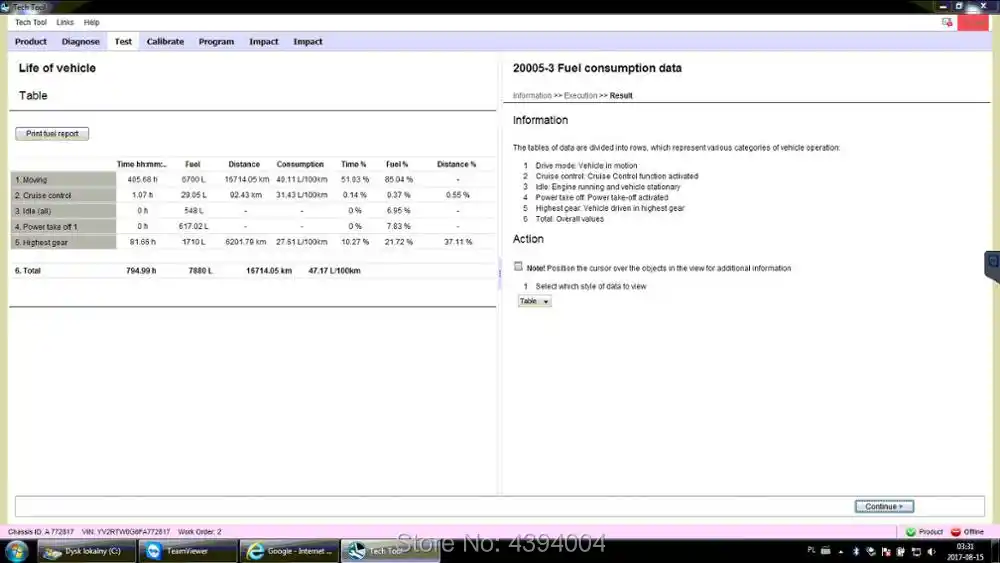This screenshot has height=563, width=1000.
Task: Go to the Information breadcrumb step
Action: click(532, 96)
